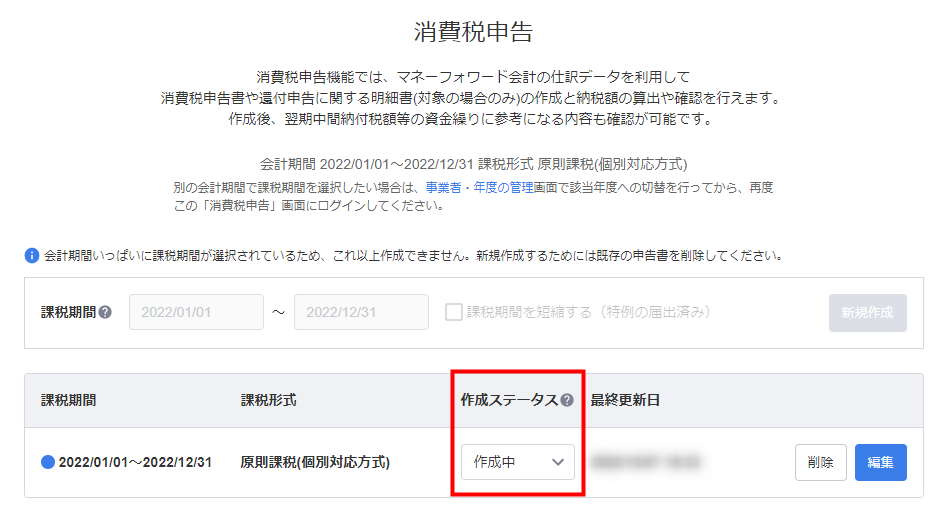Open the 事業者・年度の管理 link

[x=479, y=188]
